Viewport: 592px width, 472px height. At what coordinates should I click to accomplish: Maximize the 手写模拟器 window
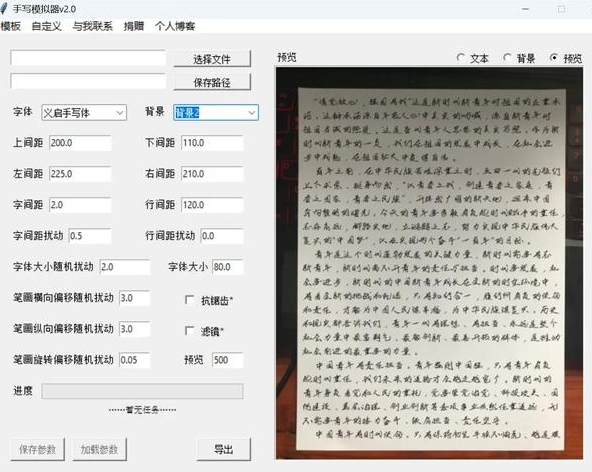click(x=561, y=9)
